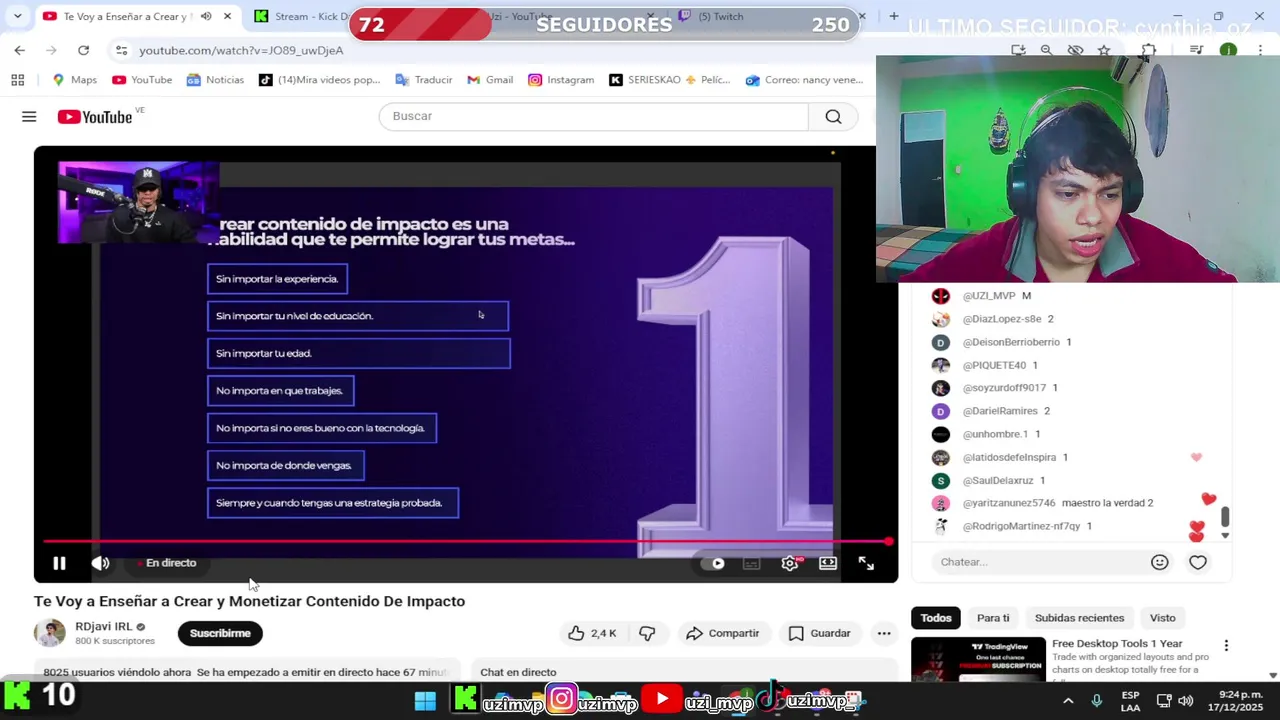This screenshot has height=720, width=1280.
Task: Open the emoji picker in chat
Action: tap(1160, 562)
